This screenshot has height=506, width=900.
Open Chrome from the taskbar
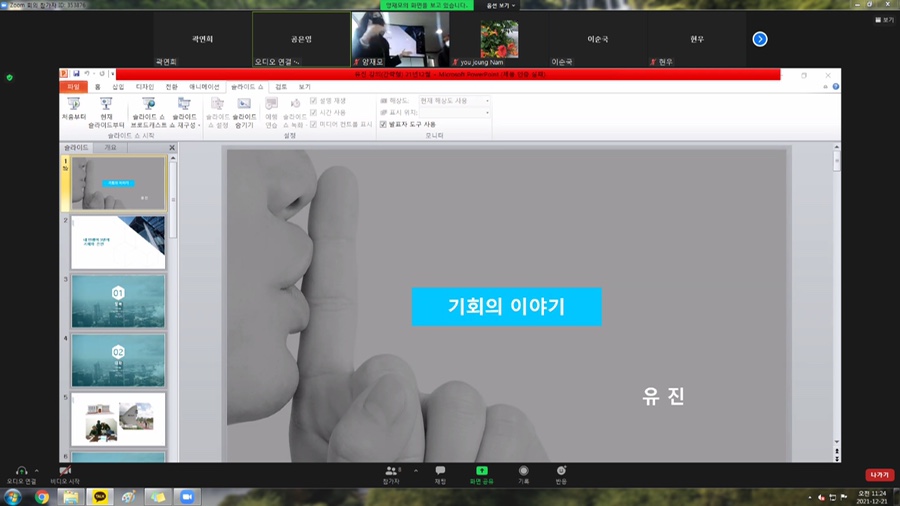42,497
